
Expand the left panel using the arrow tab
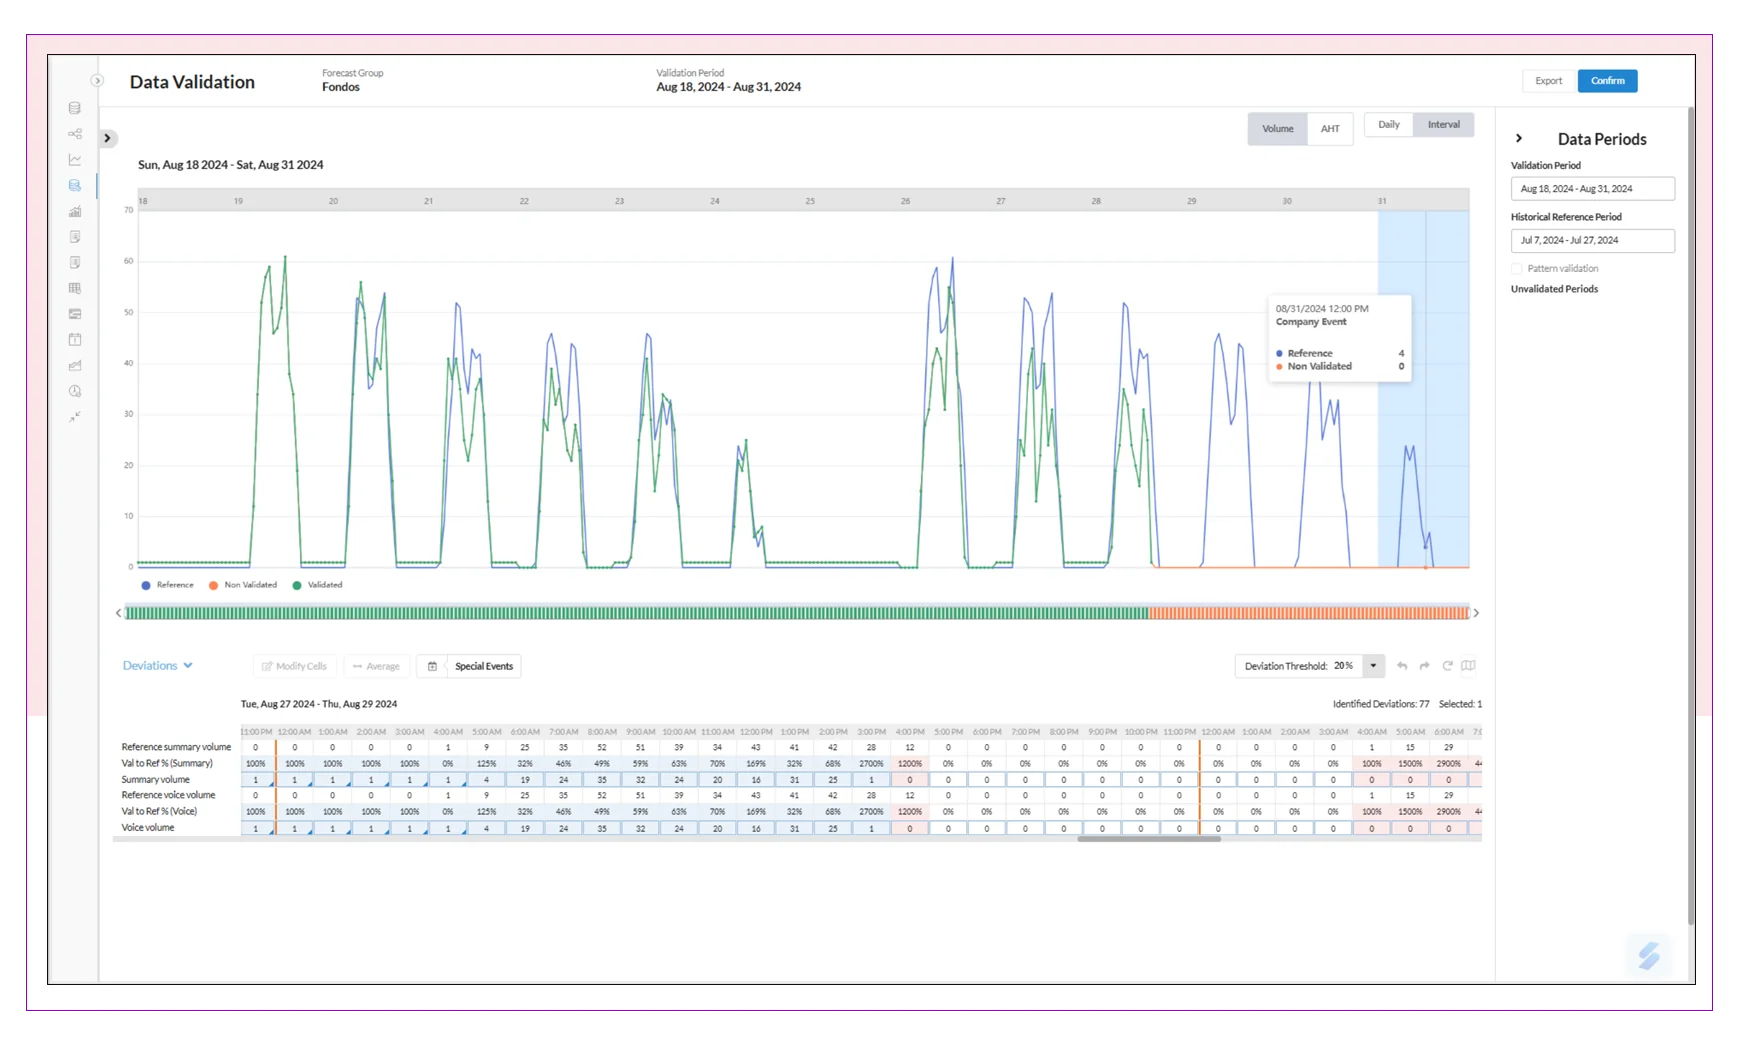(x=108, y=138)
